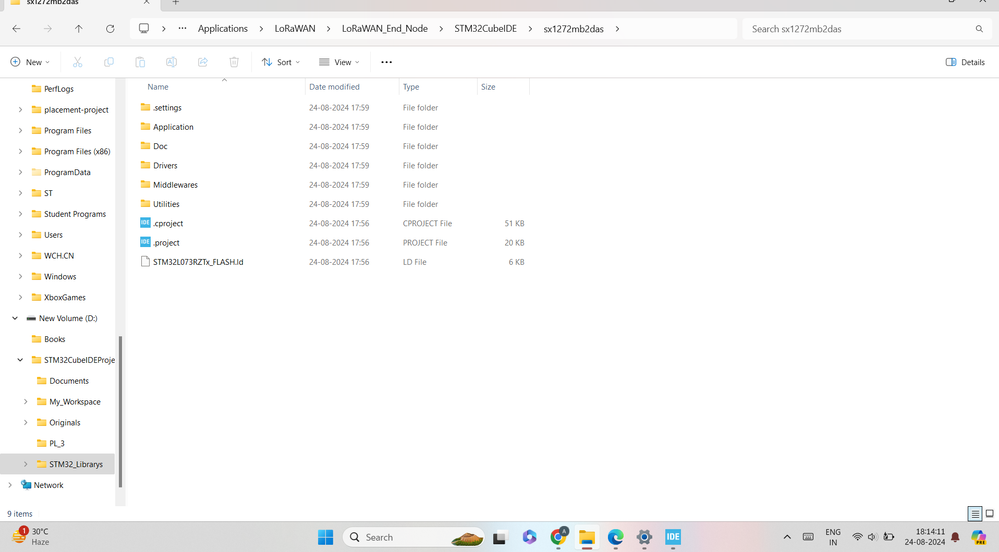The height and width of the screenshot is (552, 999).
Task: Collapse New Volume (D:) drive
Action: pyautogui.click(x=15, y=318)
